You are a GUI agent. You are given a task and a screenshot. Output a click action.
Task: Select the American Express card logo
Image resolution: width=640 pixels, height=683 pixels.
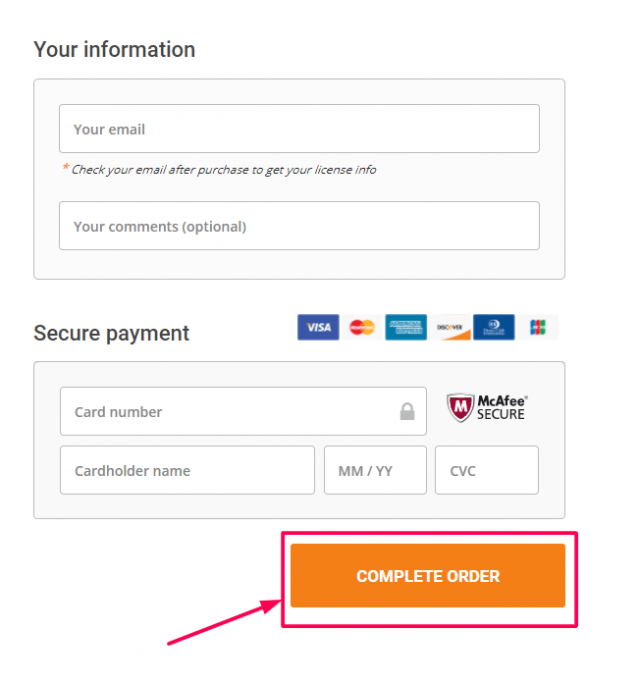point(406,327)
